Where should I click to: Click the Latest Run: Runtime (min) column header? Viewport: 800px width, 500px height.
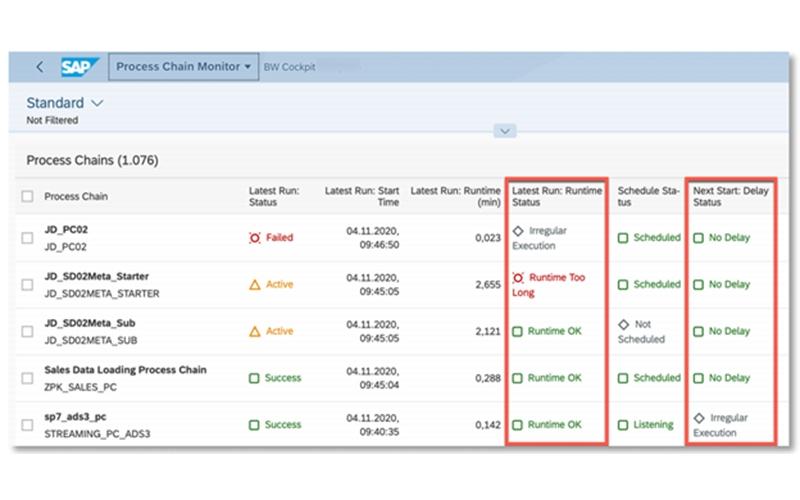click(455, 196)
